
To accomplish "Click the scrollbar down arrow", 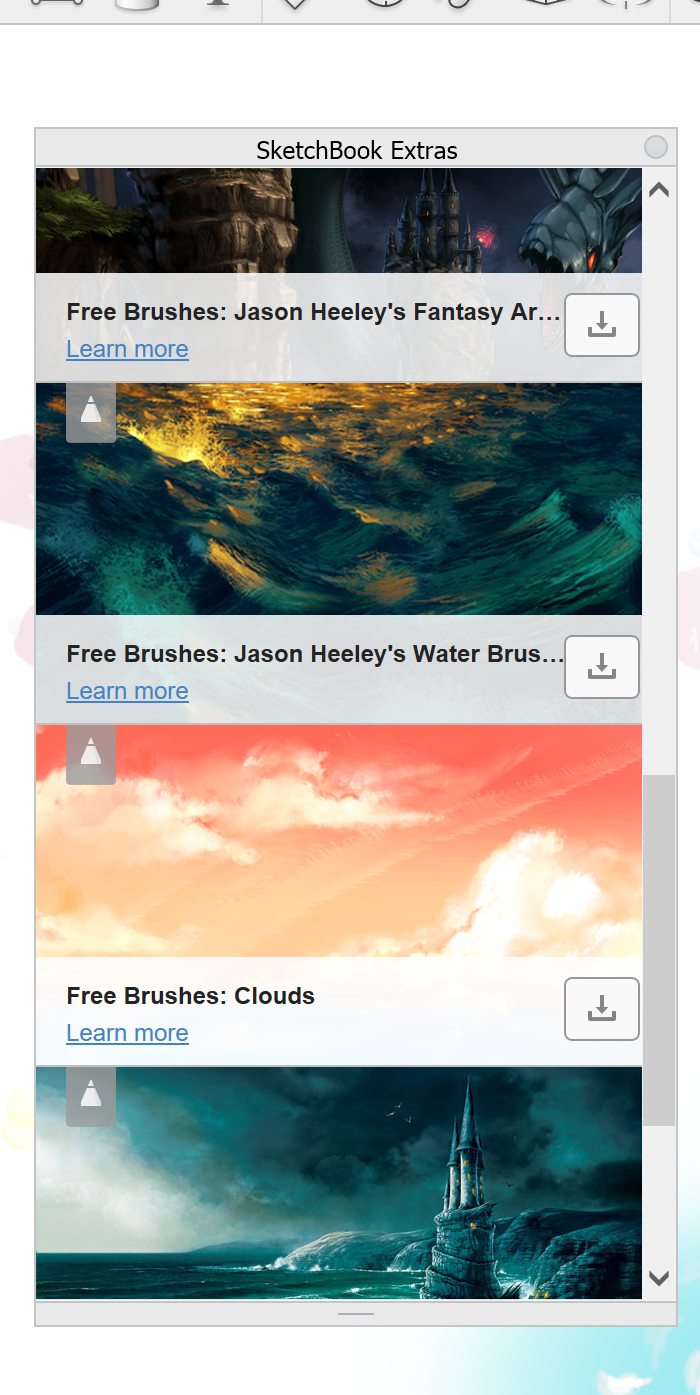I will [x=658, y=1278].
